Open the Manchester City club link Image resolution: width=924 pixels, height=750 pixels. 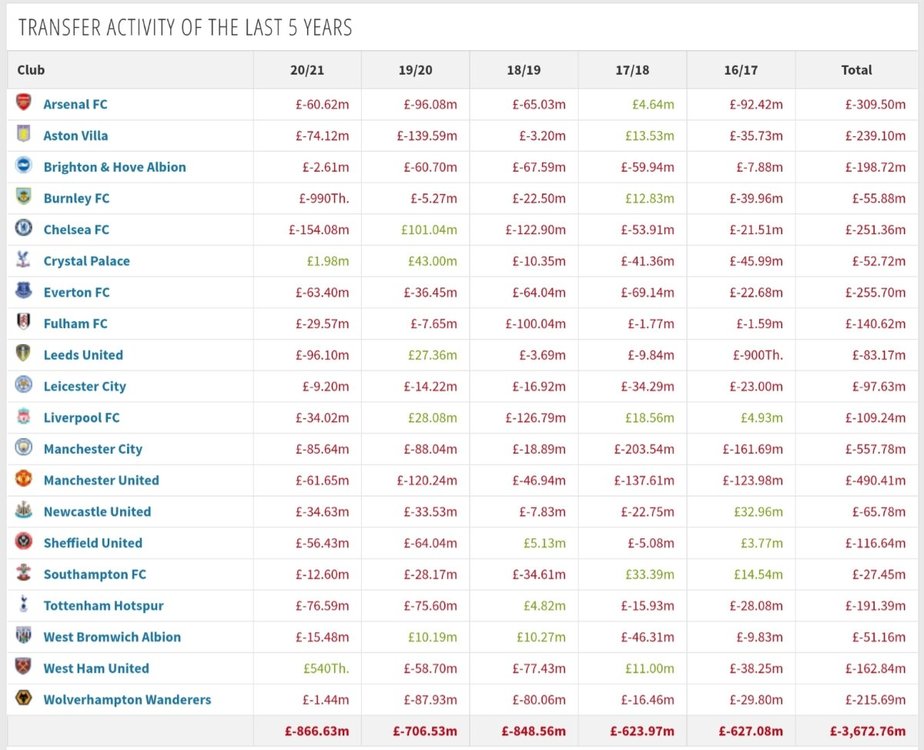click(93, 449)
